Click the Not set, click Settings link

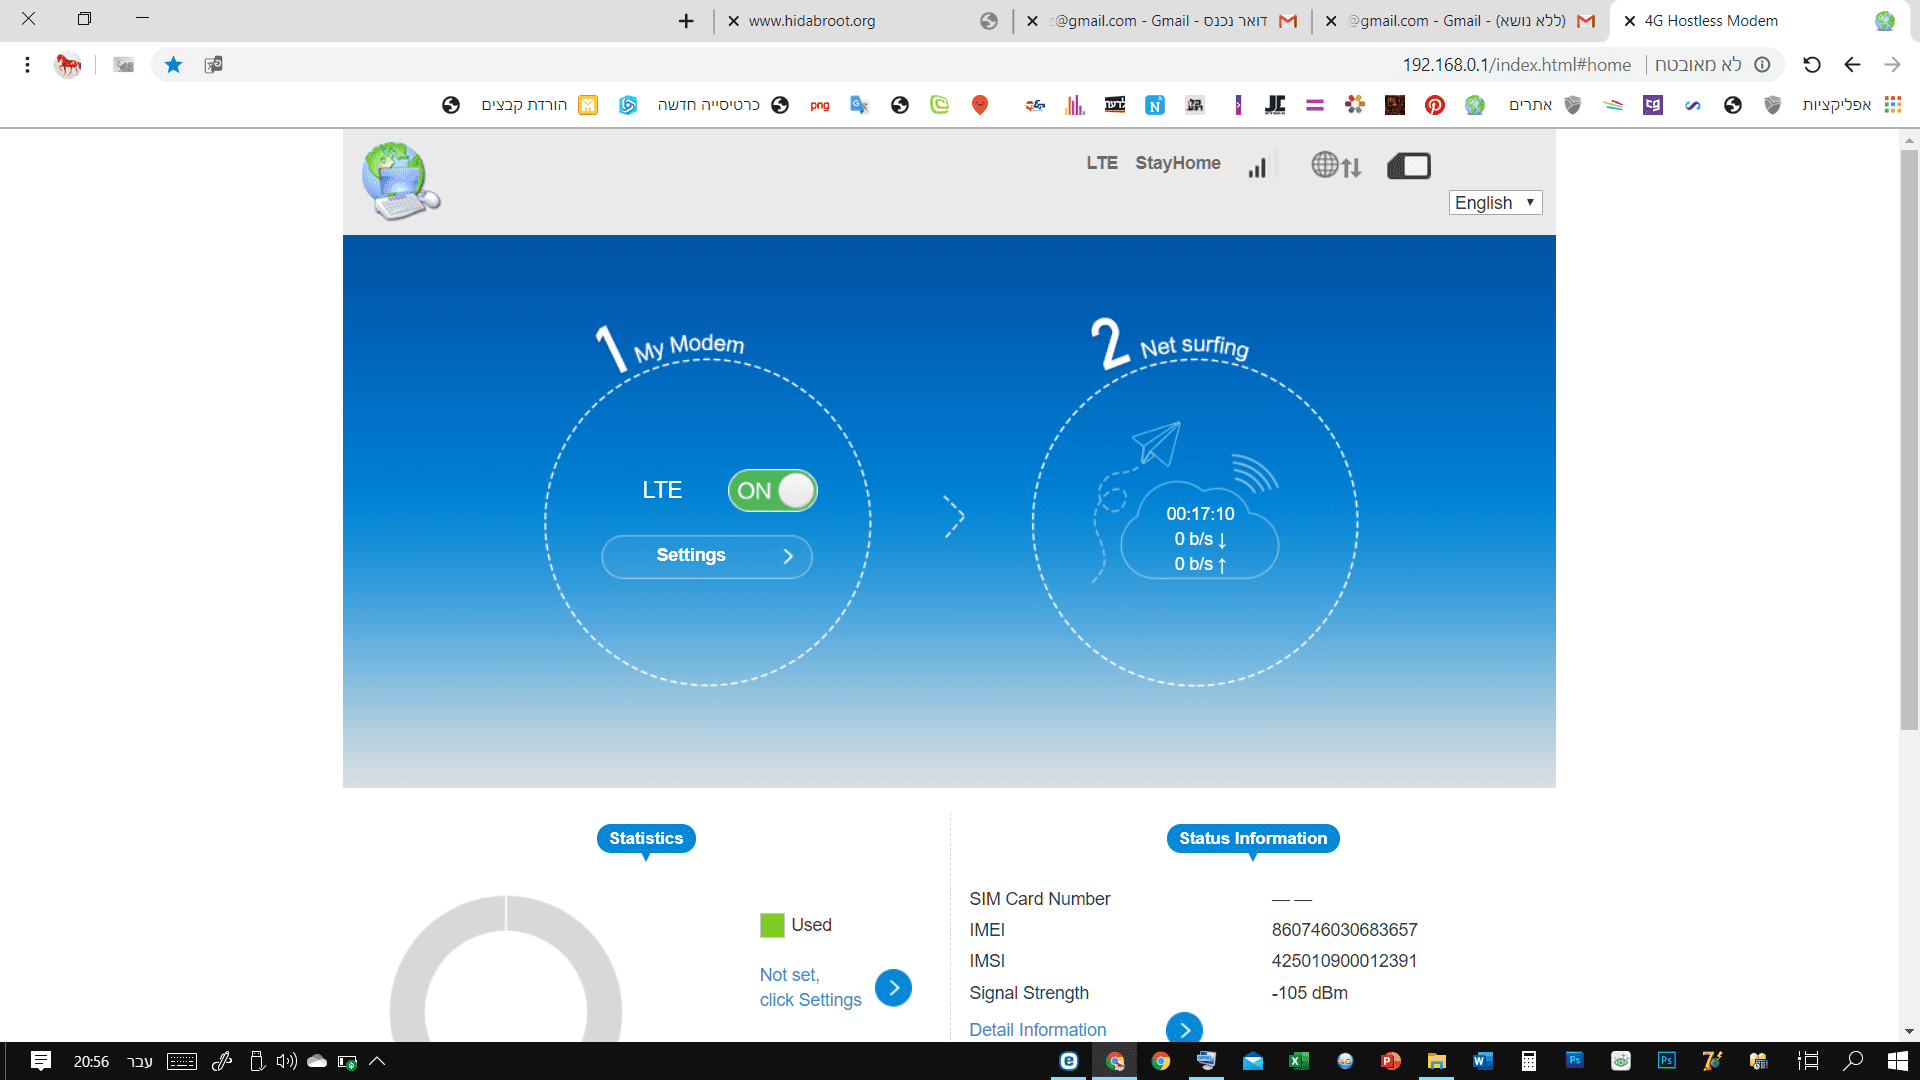pyautogui.click(x=809, y=987)
